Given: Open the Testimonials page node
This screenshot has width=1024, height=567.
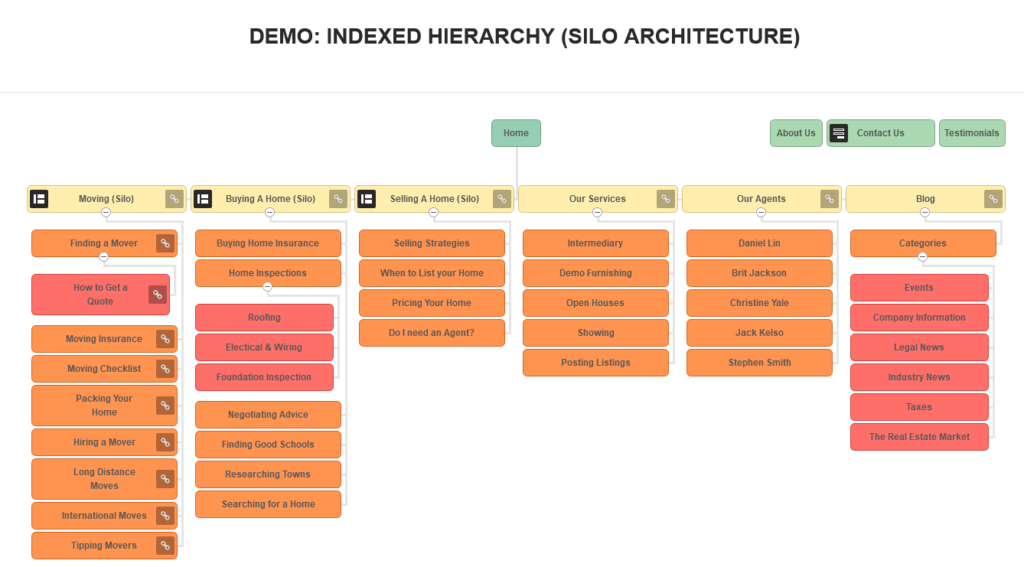Looking at the screenshot, I should (971, 133).
